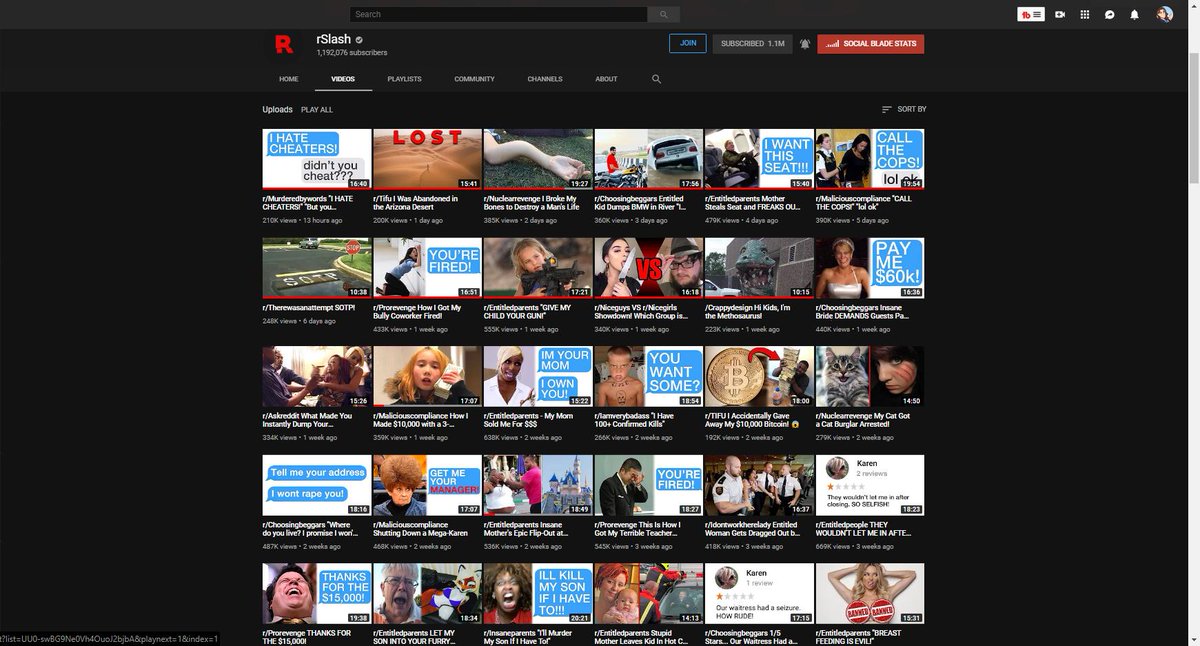Click "r/Entitledparents GIVE MY CHILD YOUR GUN" title
The width and height of the screenshot is (1200, 646).
(x=529, y=311)
